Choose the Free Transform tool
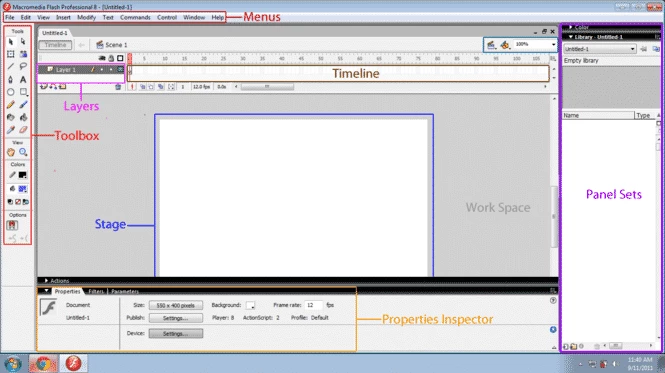This screenshot has width=665, height=373. click(11, 54)
